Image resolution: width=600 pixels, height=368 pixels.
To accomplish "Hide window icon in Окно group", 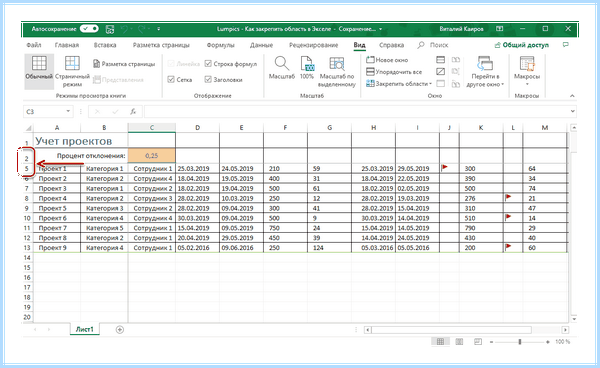I will coord(440,72).
